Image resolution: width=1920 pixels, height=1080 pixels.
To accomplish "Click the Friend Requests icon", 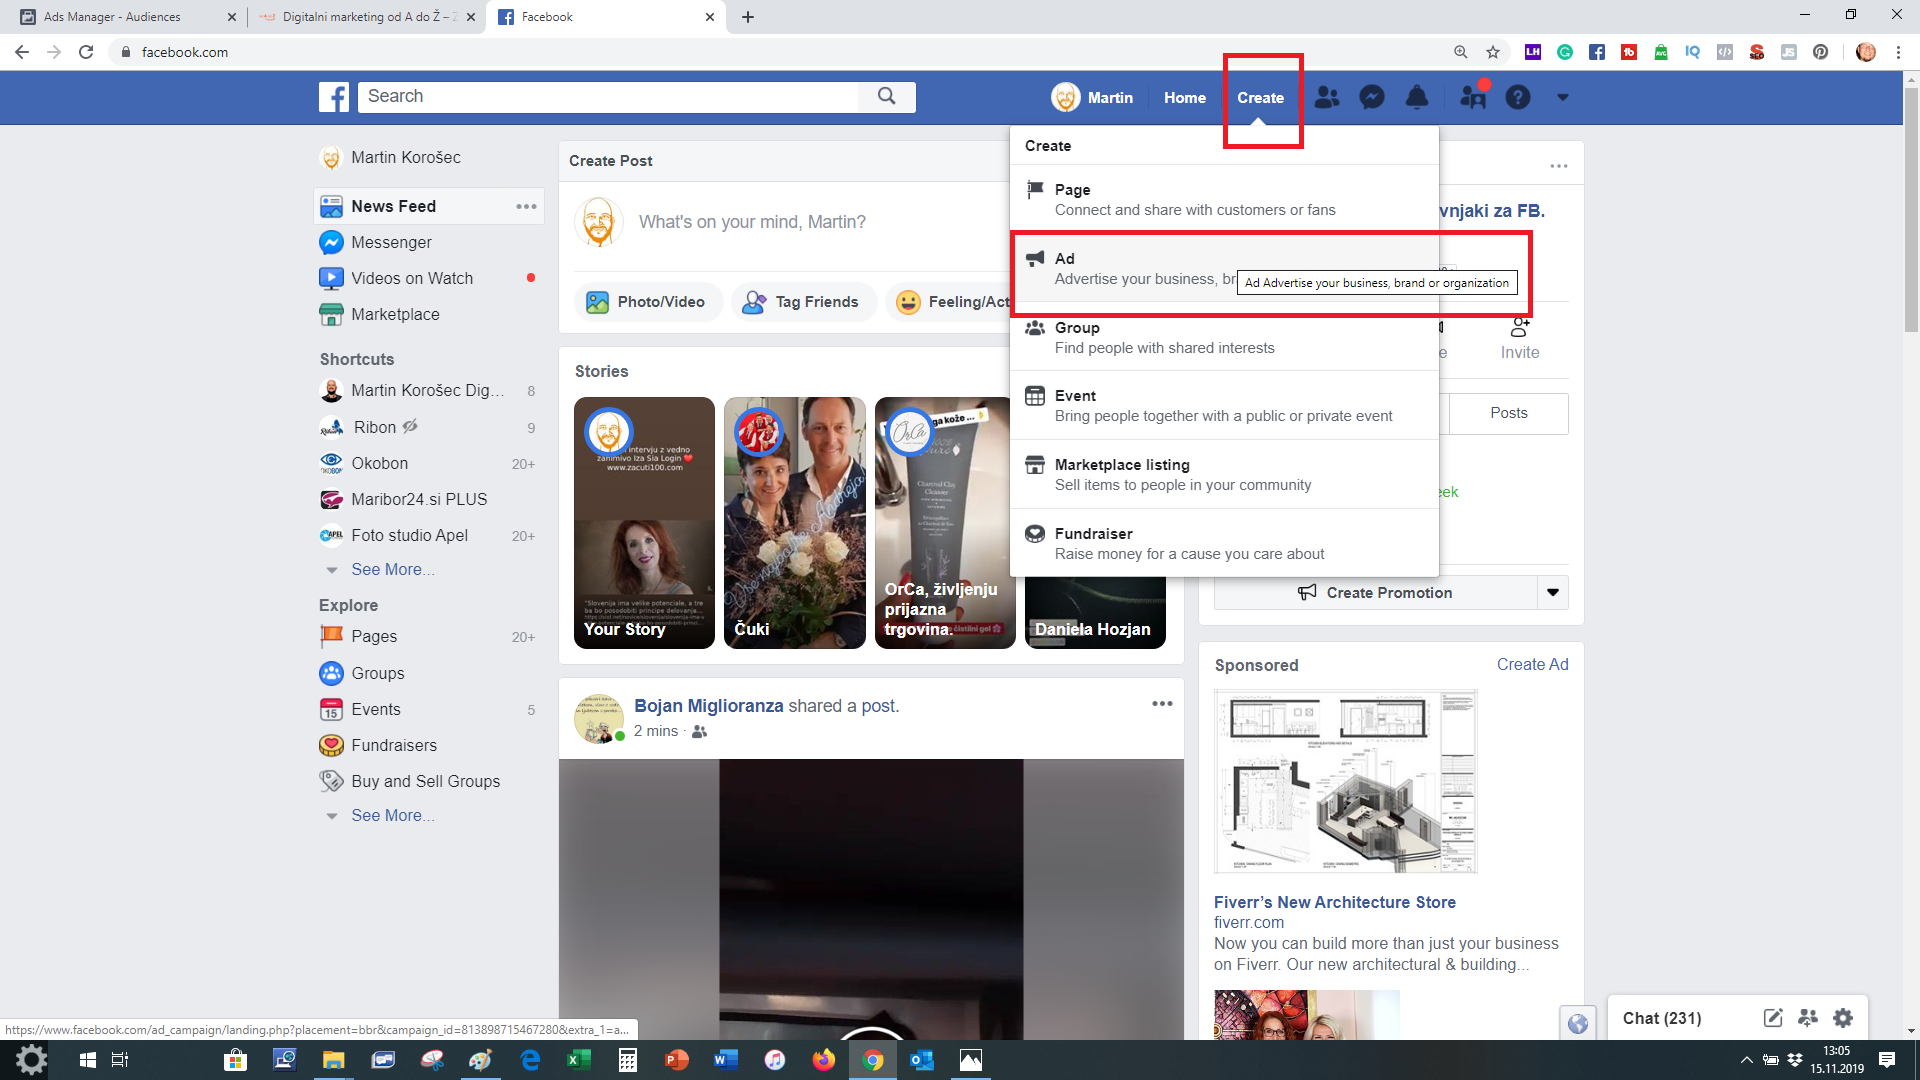I will 1327,97.
